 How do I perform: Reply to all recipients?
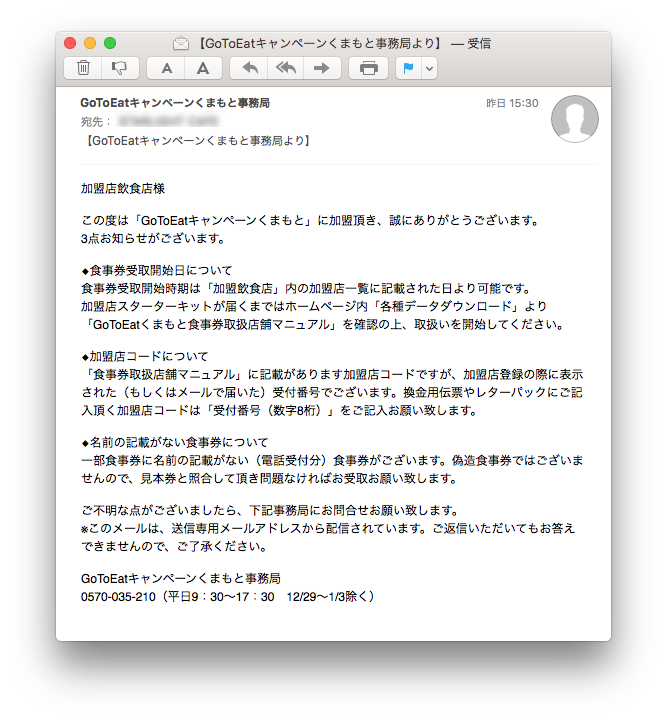pos(286,68)
